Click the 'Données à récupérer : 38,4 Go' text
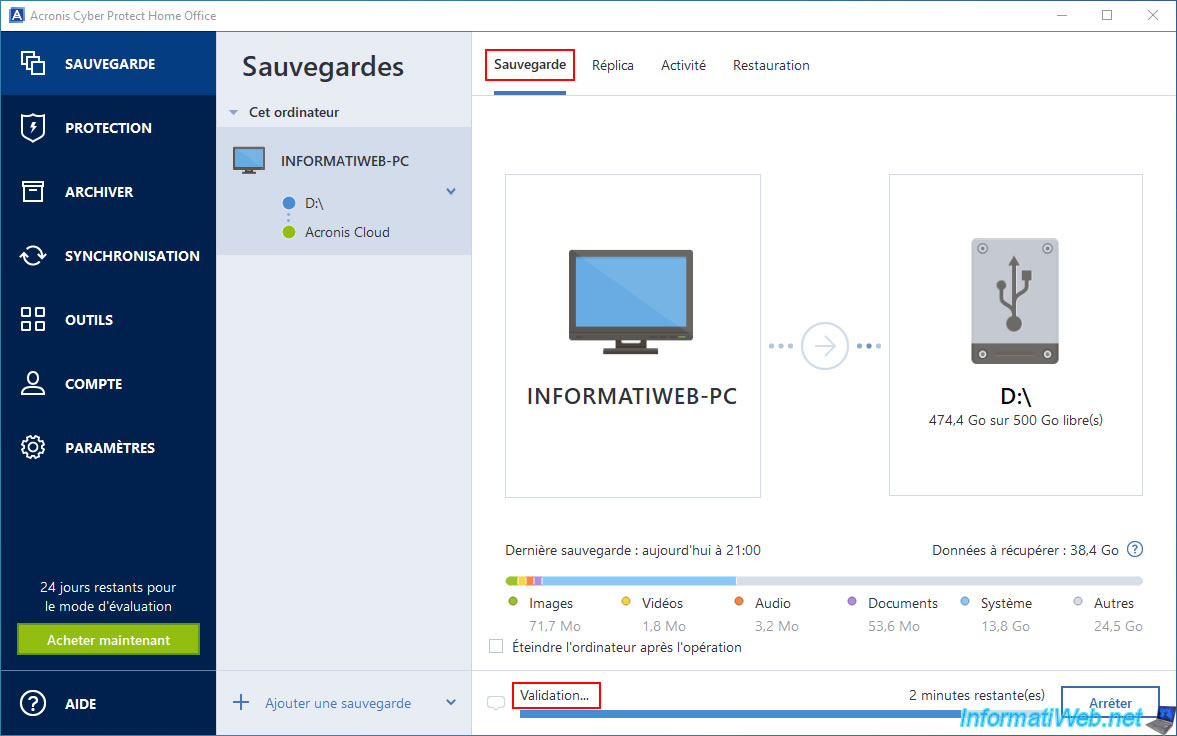Image resolution: width=1177 pixels, height=736 pixels. click(1025, 550)
